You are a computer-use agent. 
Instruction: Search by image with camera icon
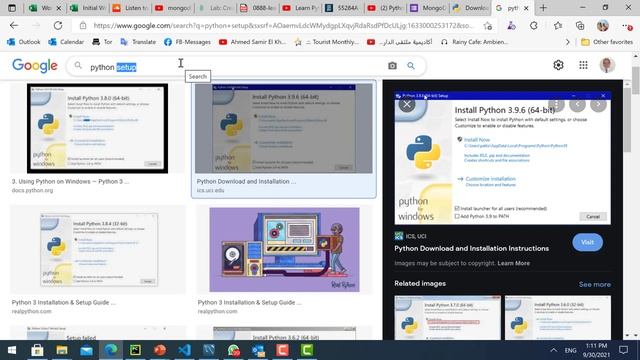[392, 66]
